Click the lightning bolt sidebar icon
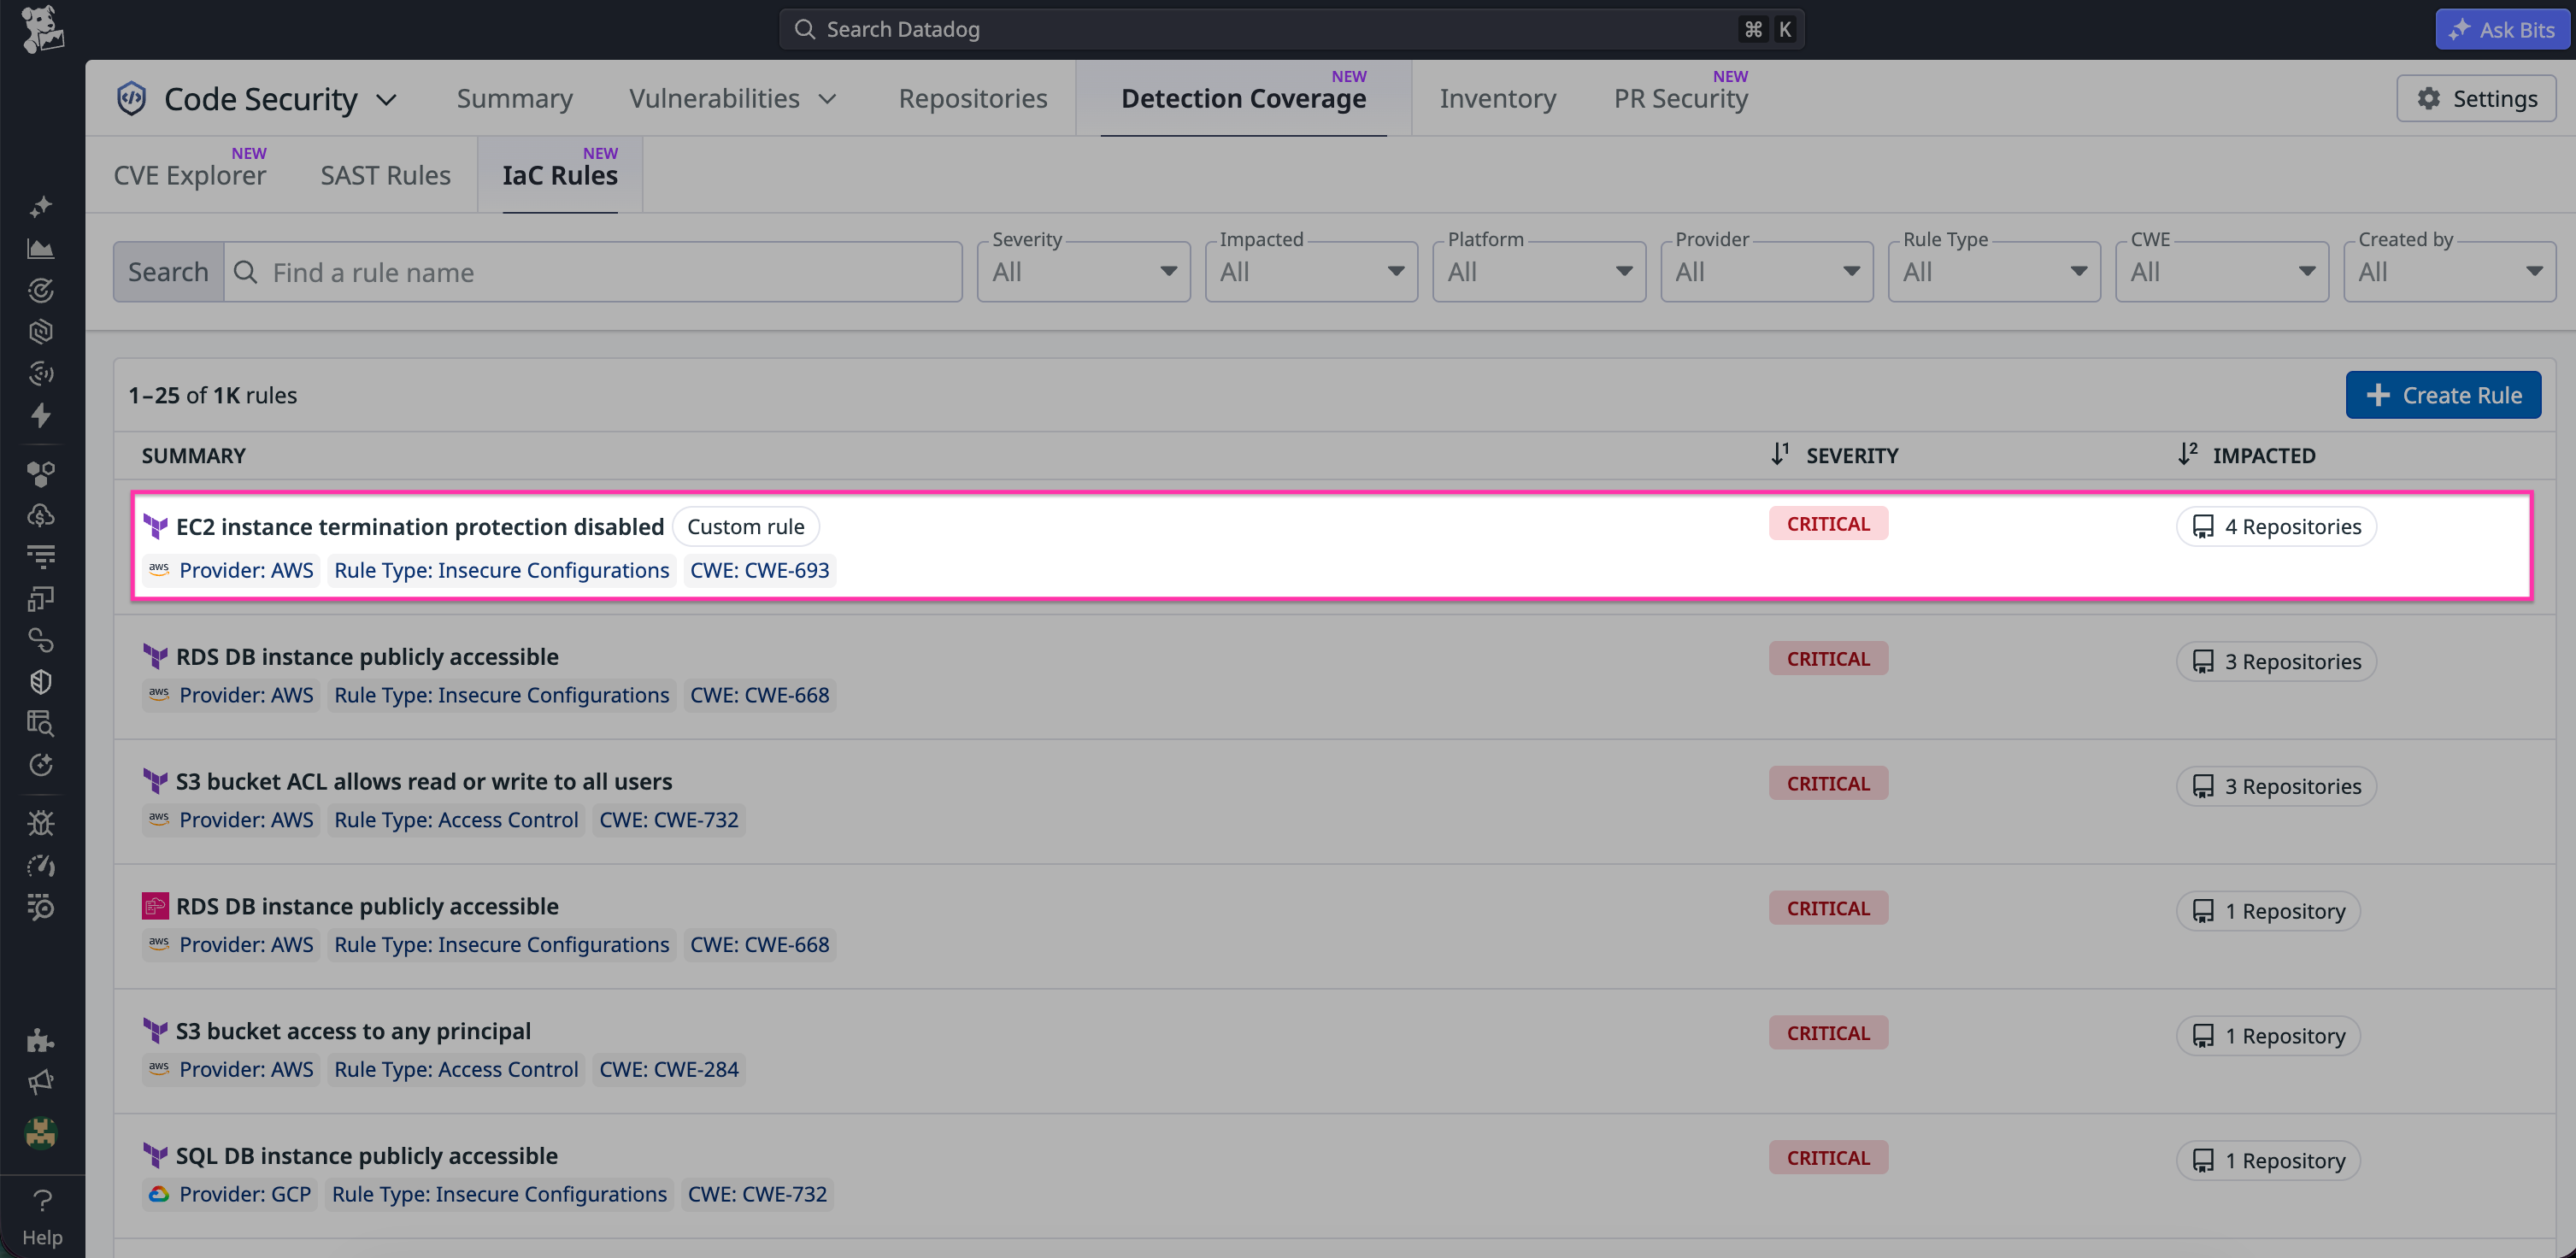 pyautogui.click(x=41, y=415)
